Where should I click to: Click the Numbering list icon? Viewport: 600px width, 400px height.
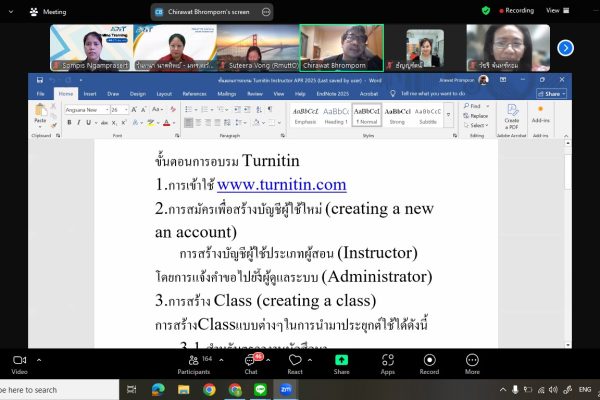click(204, 109)
